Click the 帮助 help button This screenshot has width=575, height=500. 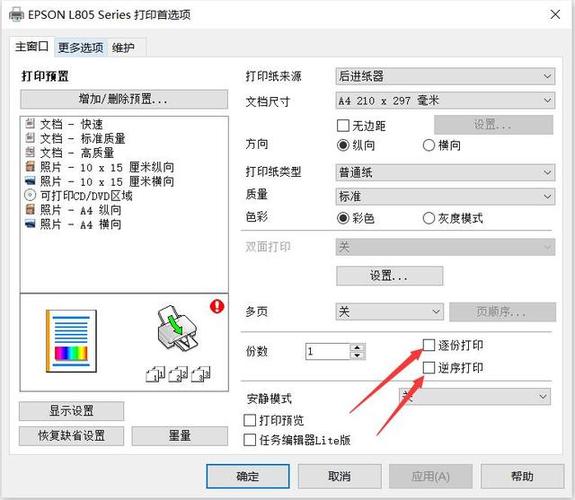tap(523, 476)
